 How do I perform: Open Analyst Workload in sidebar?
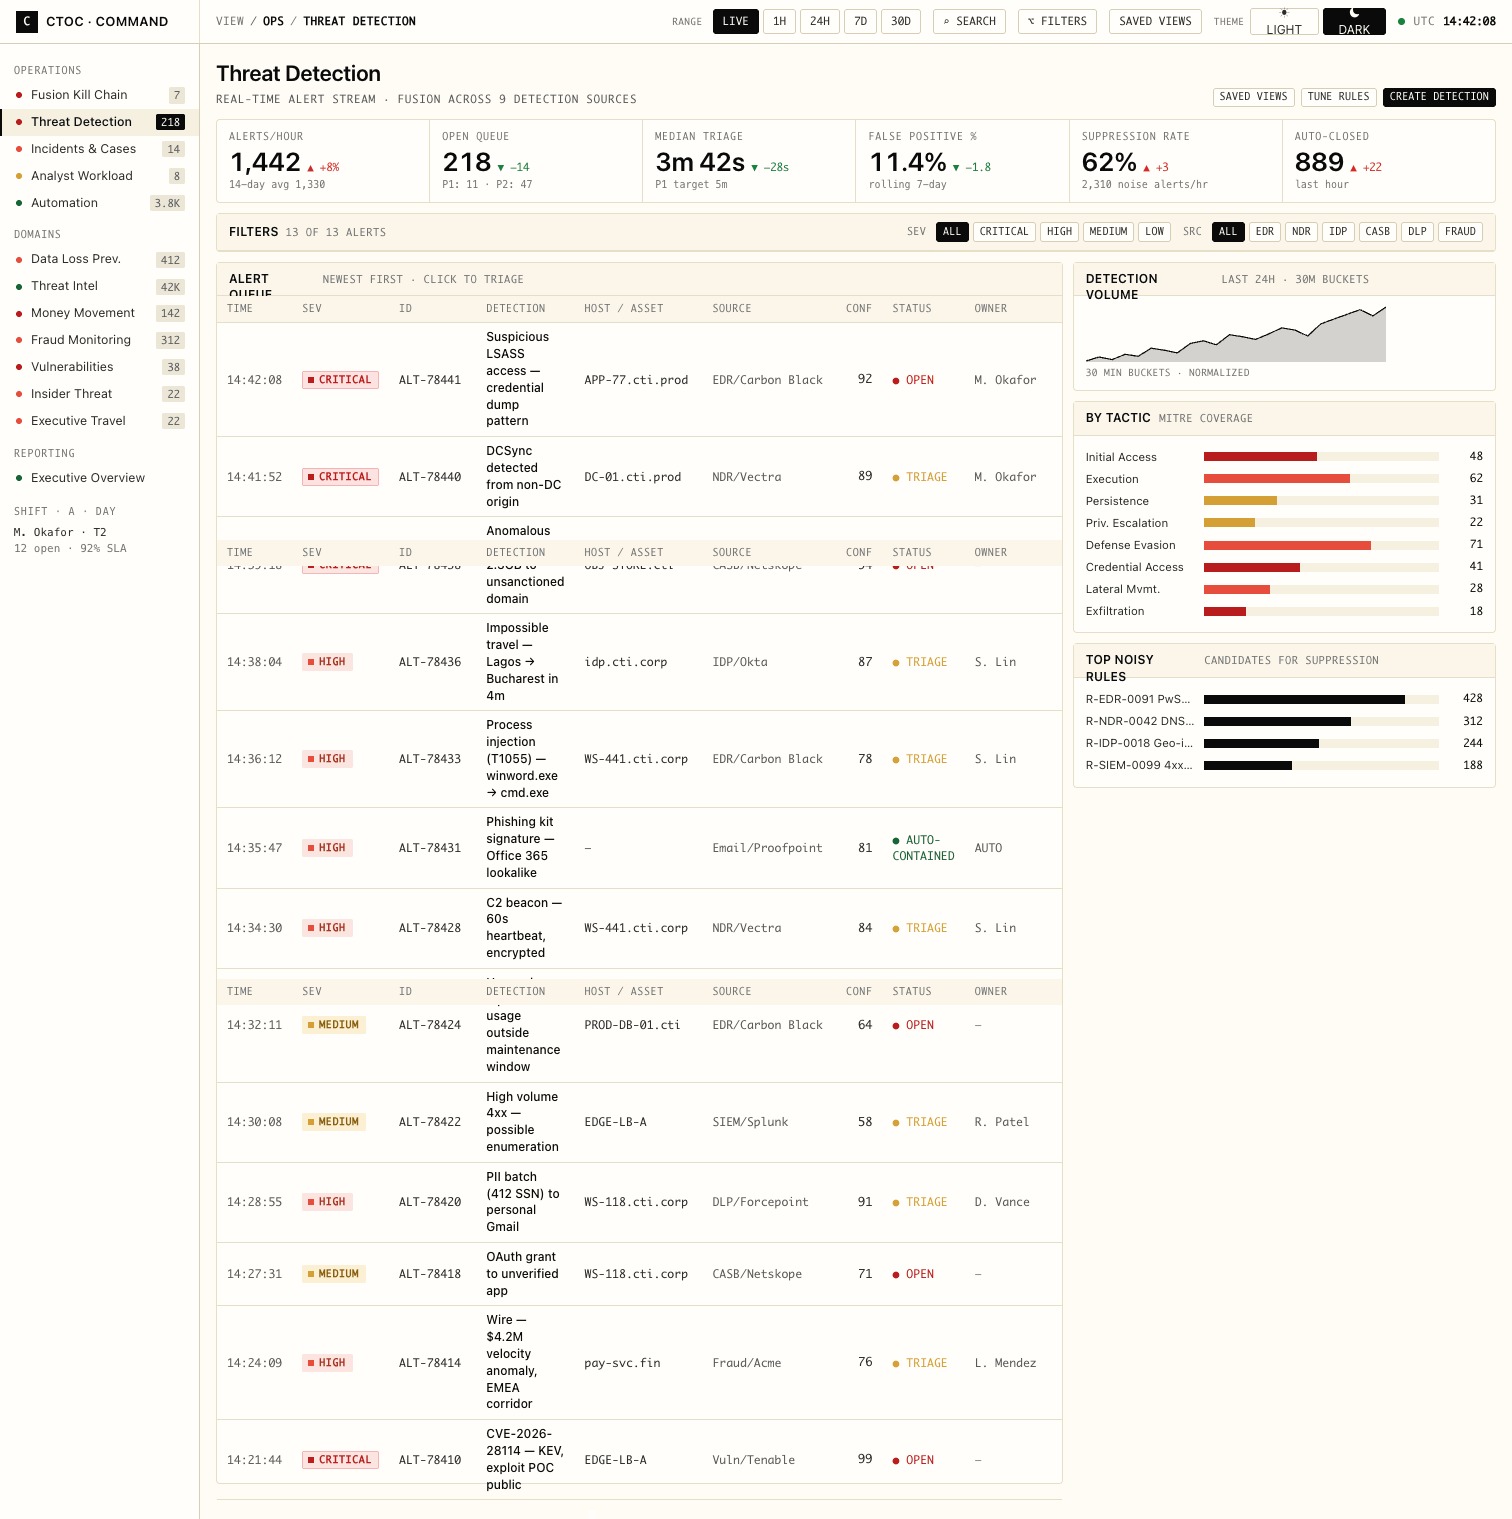[x=100, y=176]
